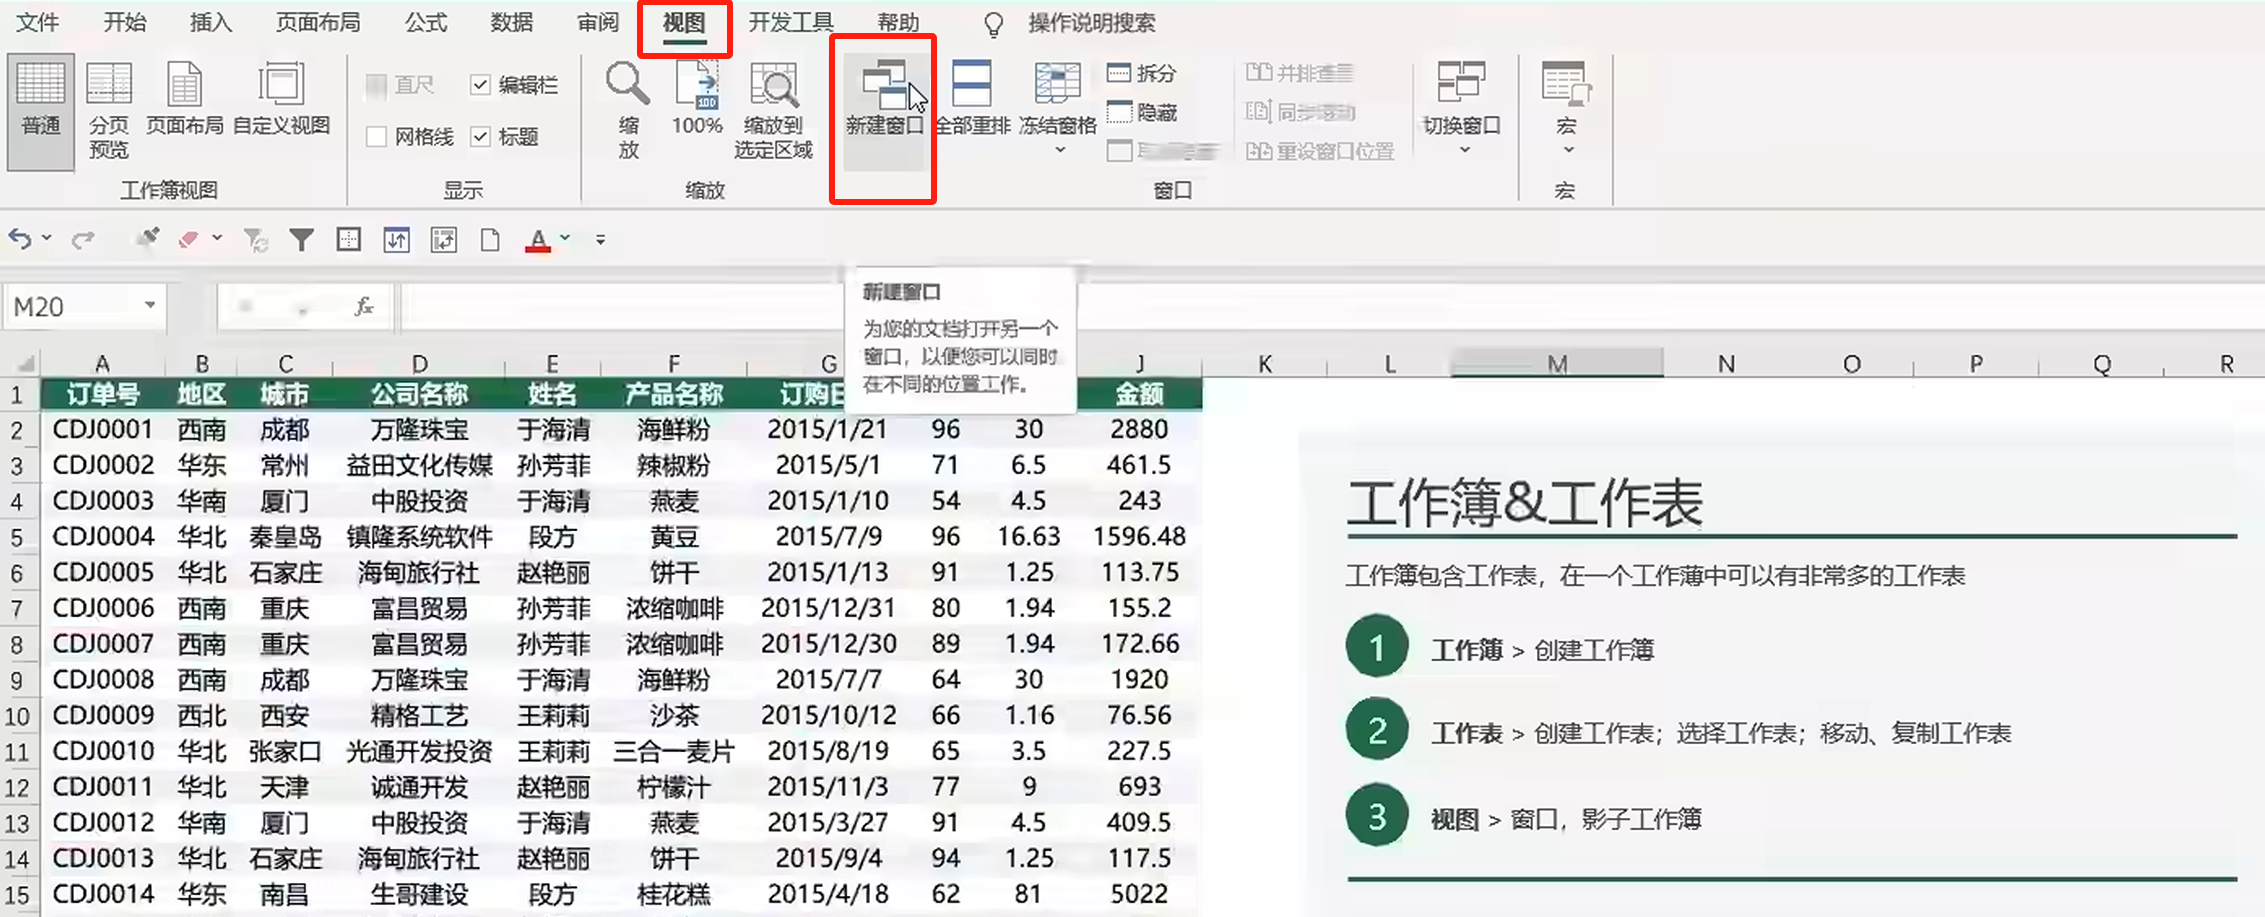This screenshot has width=2265, height=917.
Task: Click 新建窗口 to open new window
Action: [x=884, y=100]
